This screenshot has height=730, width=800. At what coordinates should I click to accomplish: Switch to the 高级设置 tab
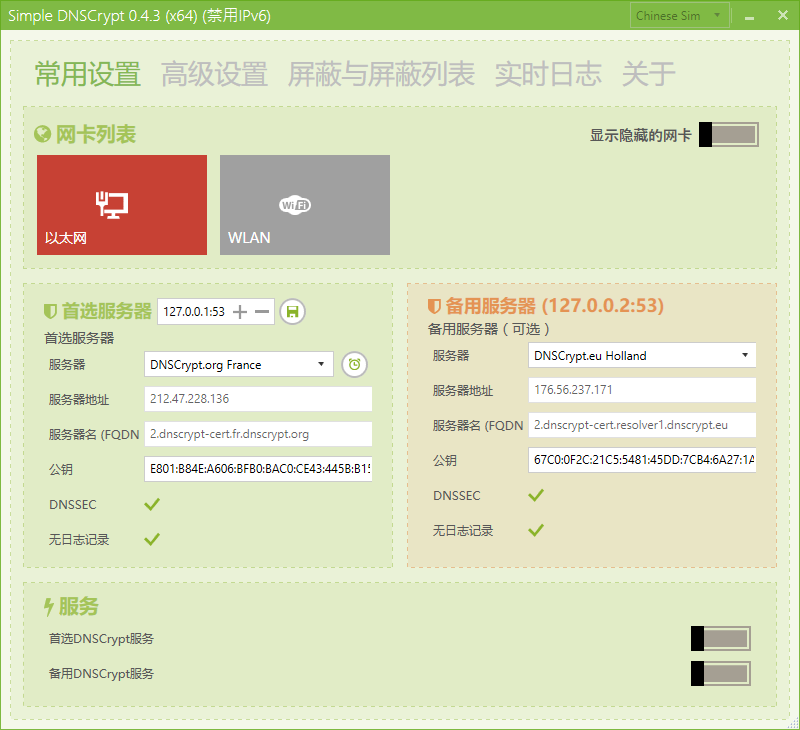coord(215,74)
